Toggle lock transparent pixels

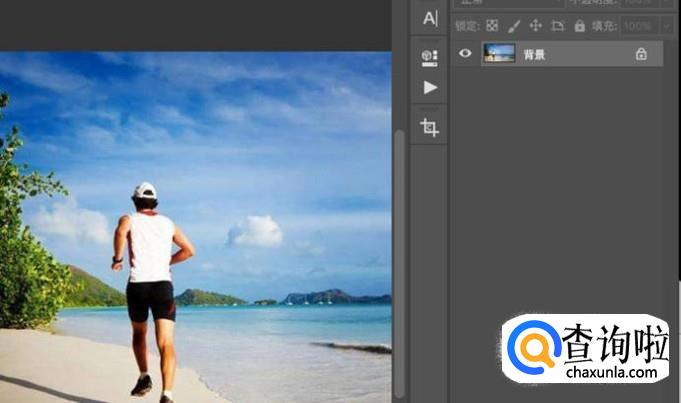click(x=492, y=26)
